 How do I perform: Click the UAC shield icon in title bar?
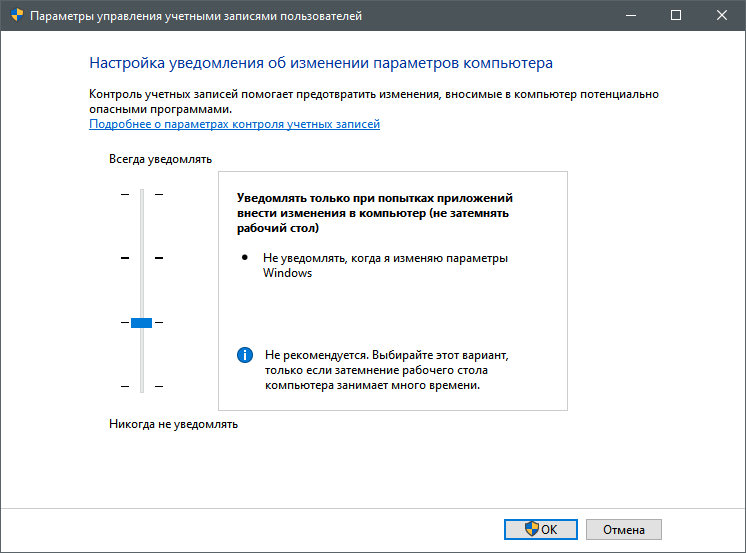pos(17,15)
